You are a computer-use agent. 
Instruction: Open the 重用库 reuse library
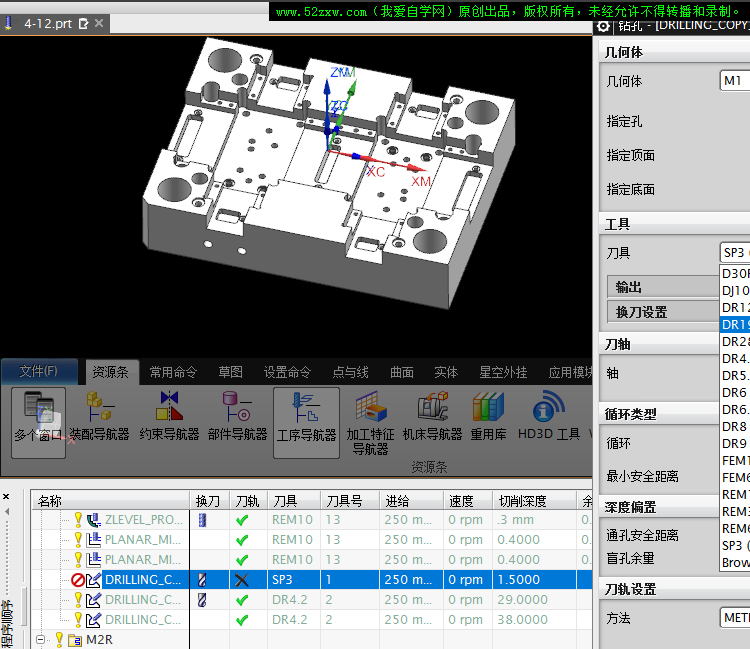click(x=489, y=421)
